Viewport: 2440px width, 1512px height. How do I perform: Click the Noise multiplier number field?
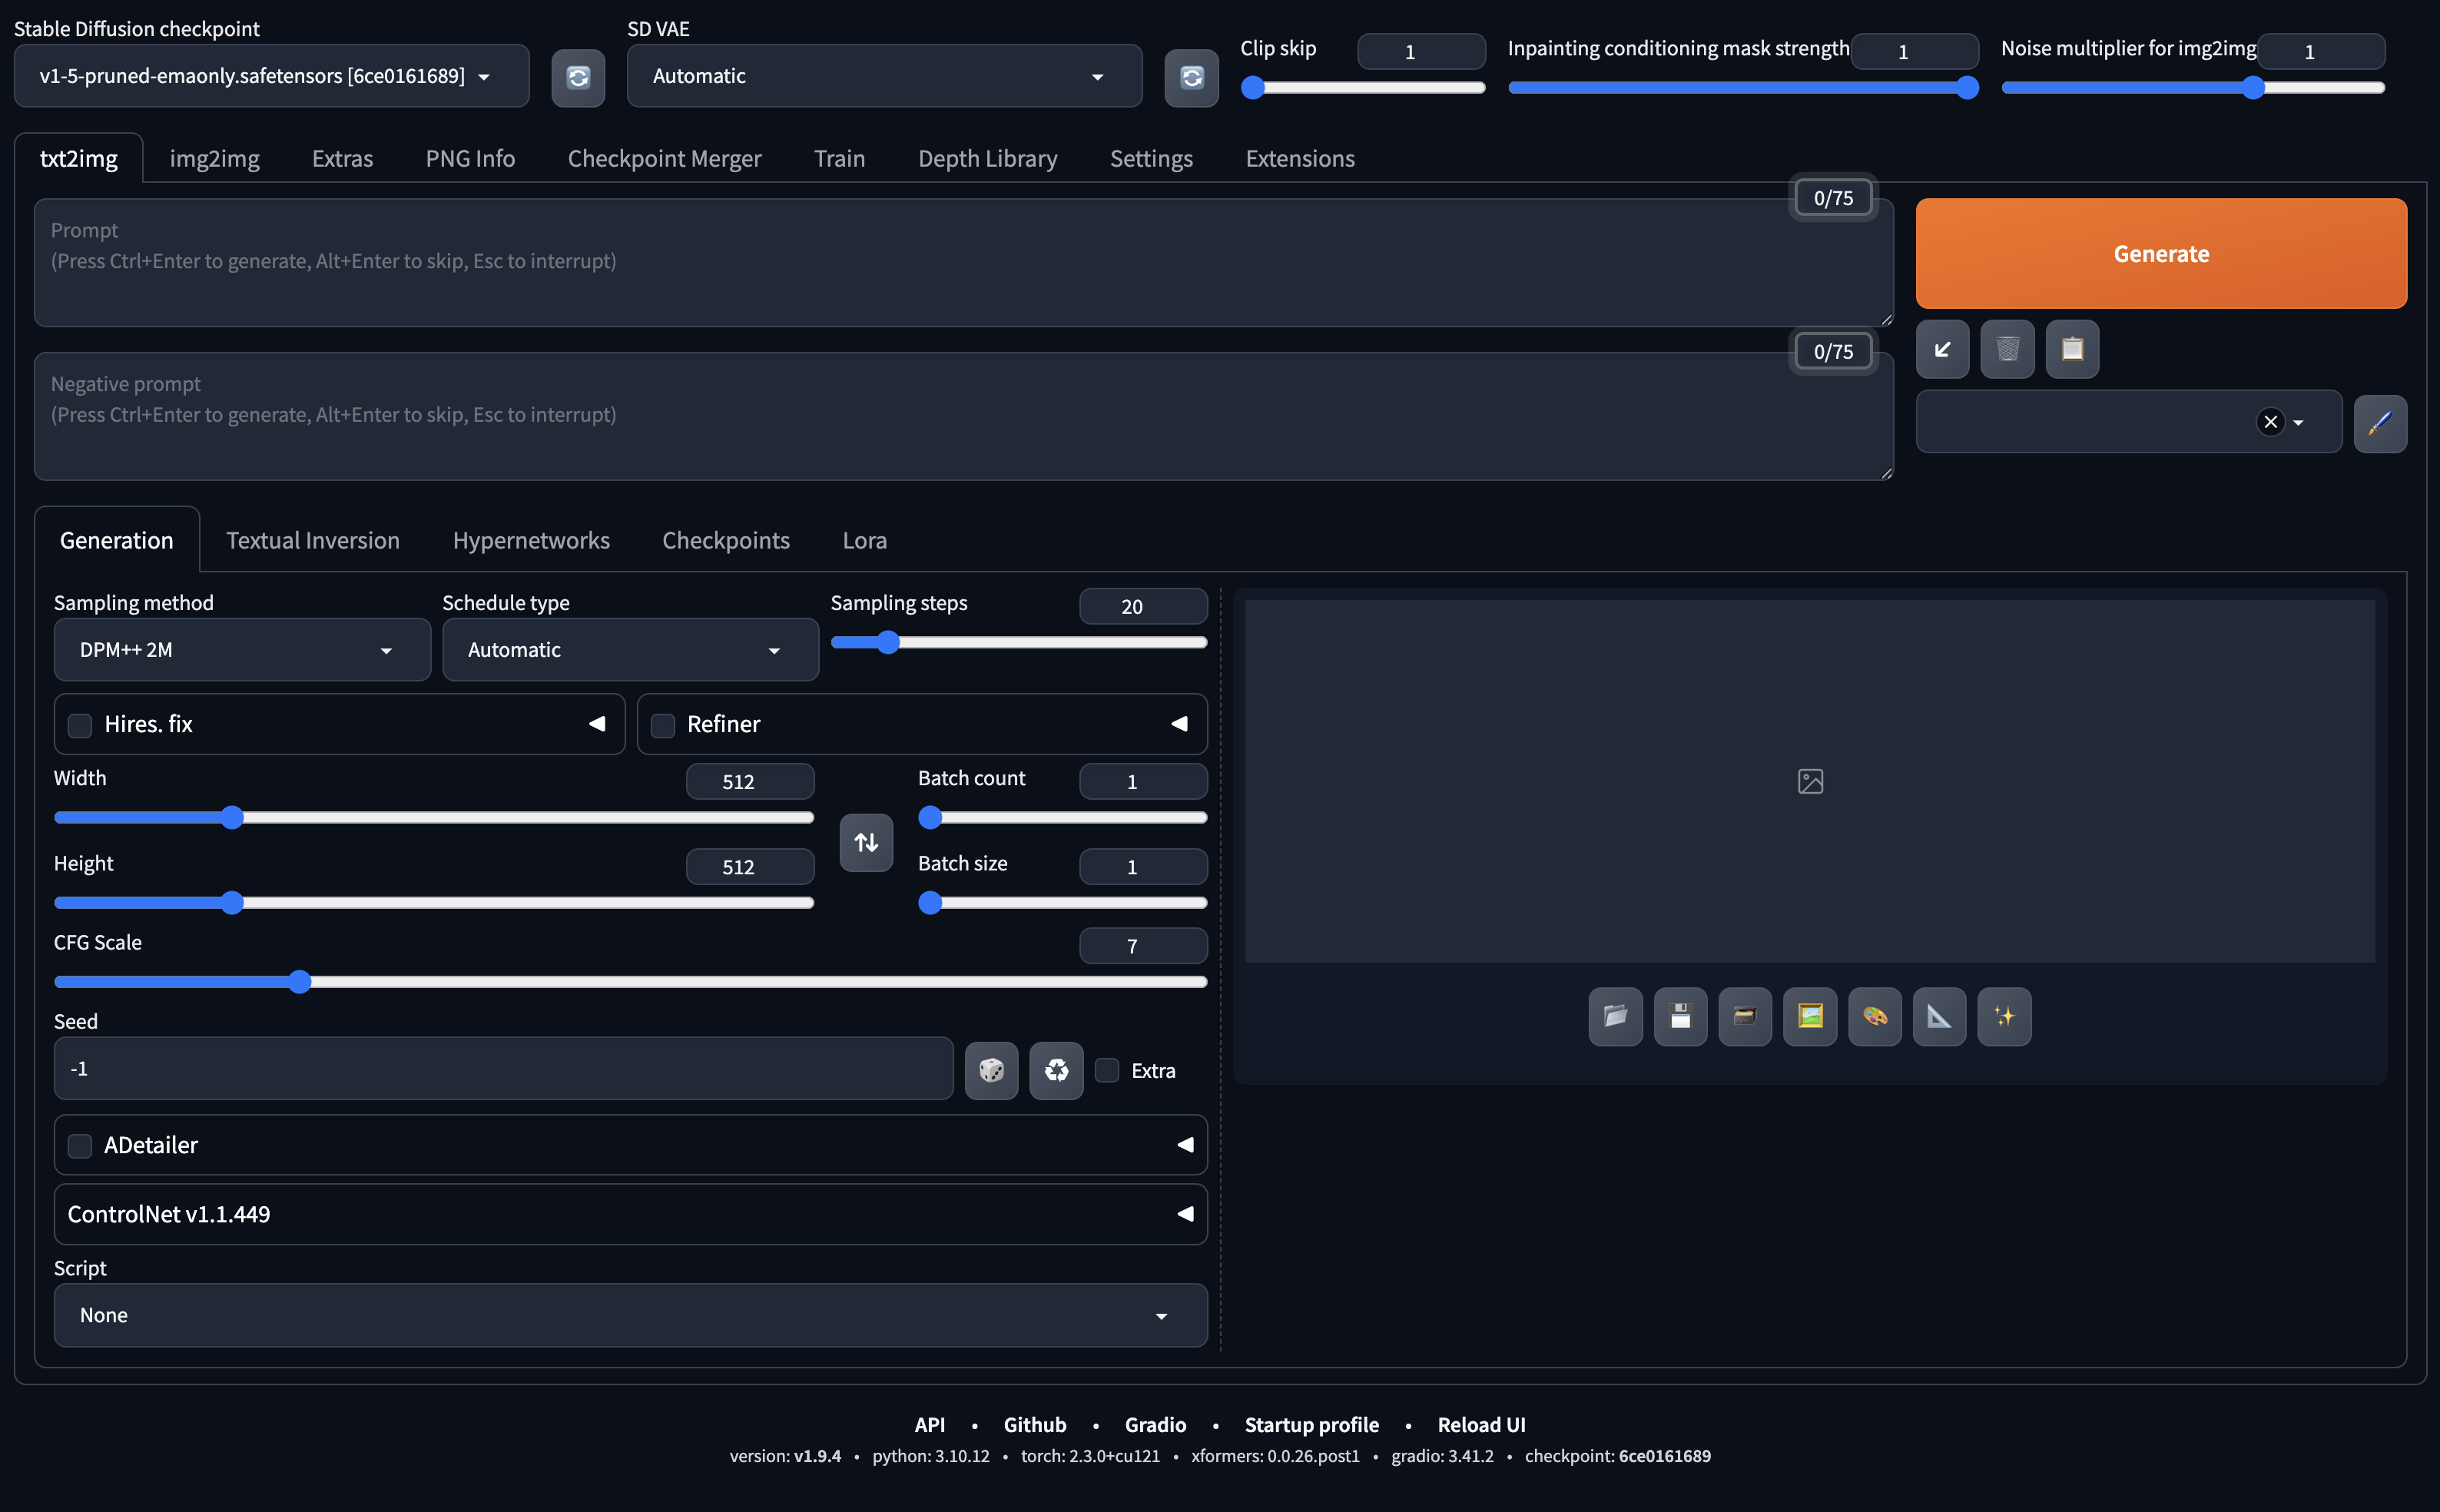pos(2321,51)
